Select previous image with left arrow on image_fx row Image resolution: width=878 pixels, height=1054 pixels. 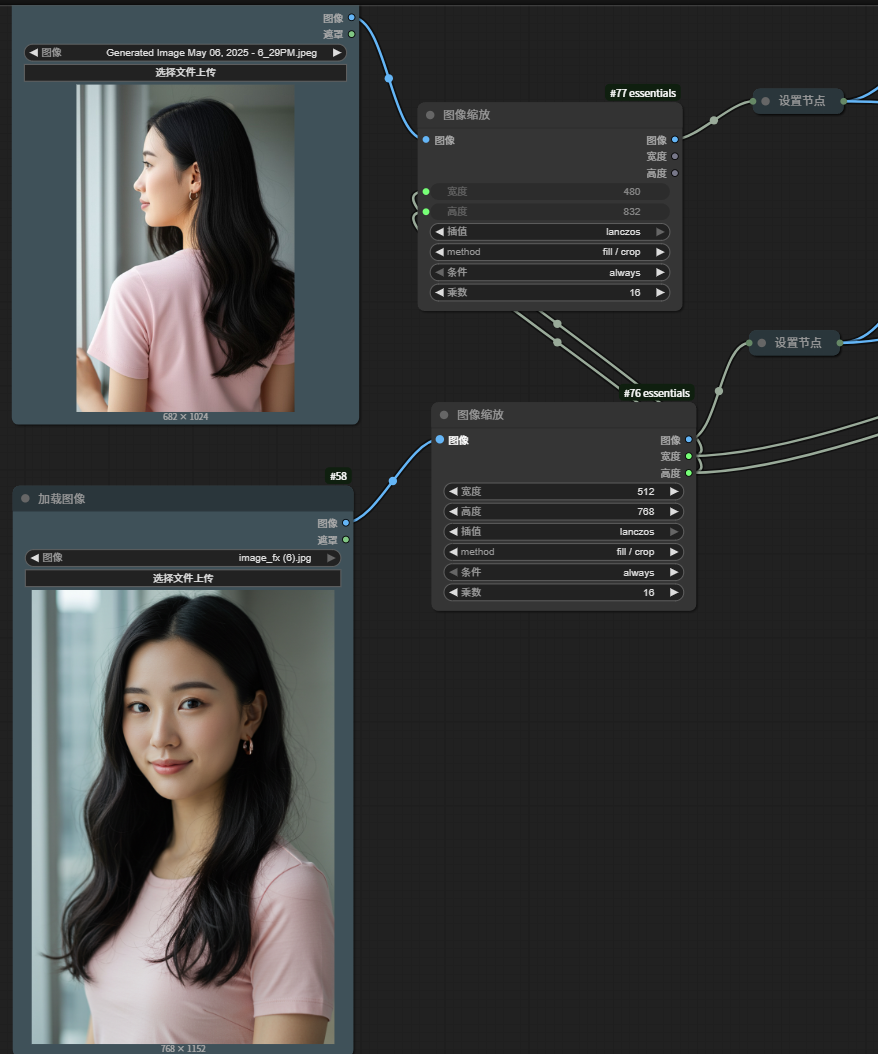(x=35, y=558)
